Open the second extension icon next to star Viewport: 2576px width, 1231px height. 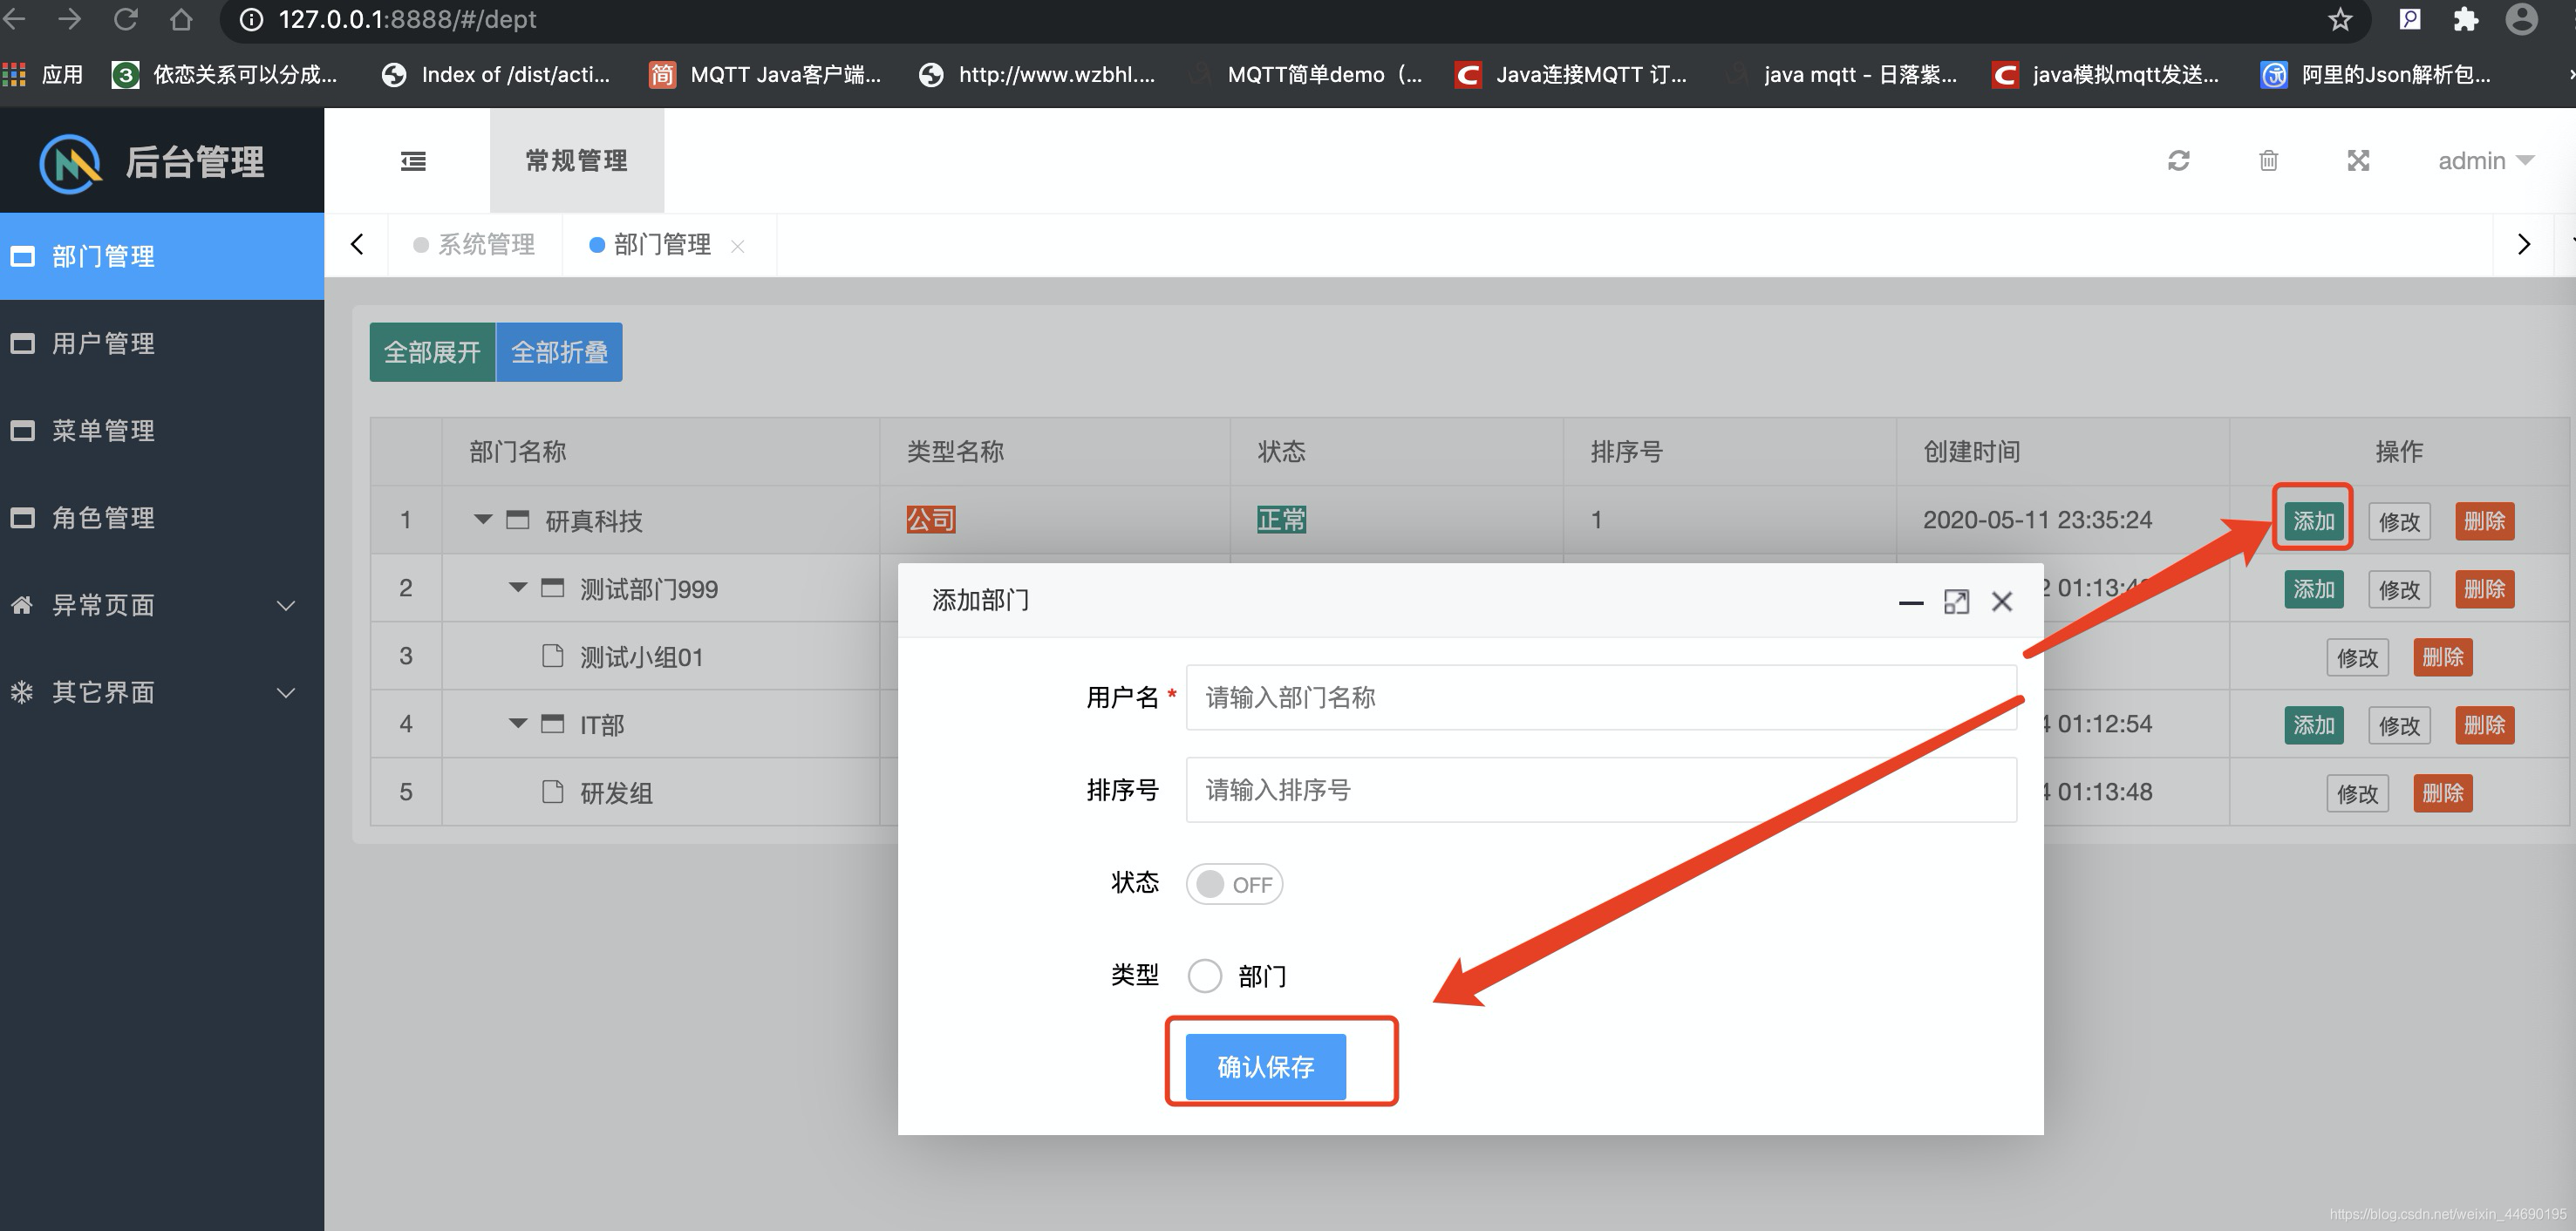tap(2410, 19)
